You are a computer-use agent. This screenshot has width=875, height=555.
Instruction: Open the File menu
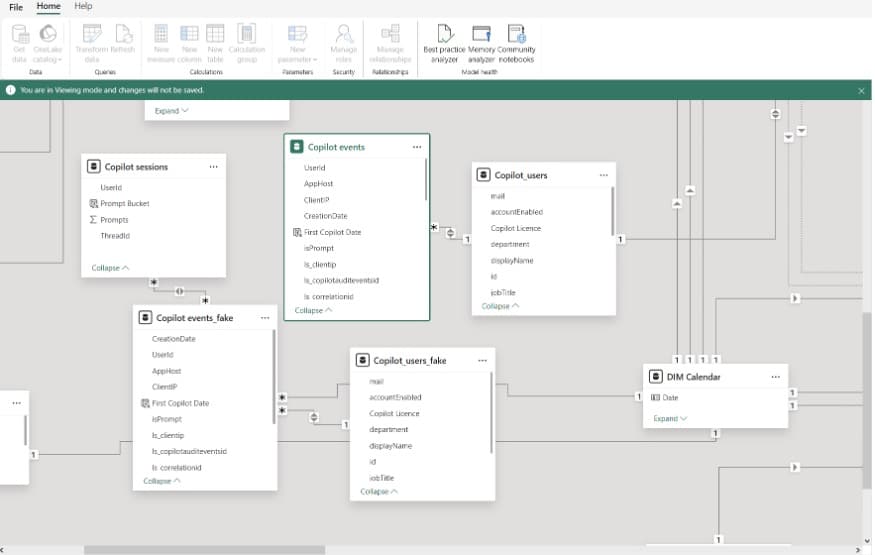[16, 7]
